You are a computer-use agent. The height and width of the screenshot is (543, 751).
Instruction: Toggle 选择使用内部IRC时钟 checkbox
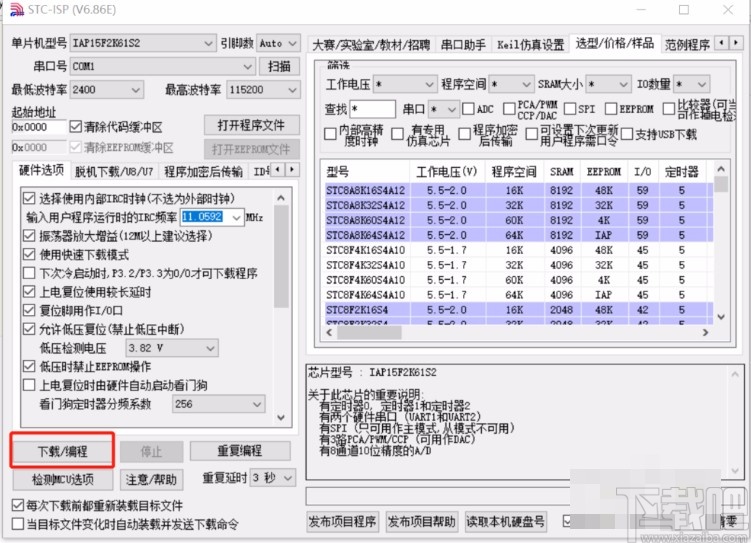pos(29,198)
